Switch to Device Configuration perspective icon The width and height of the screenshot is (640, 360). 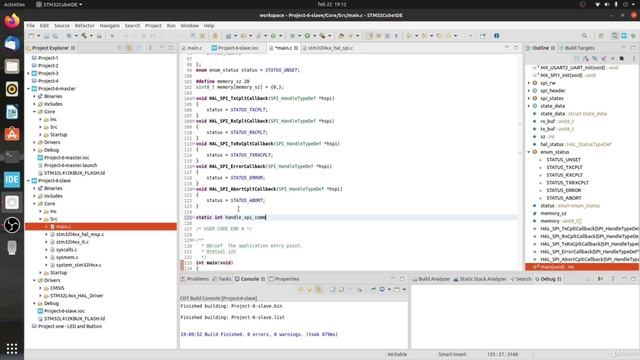point(624,36)
